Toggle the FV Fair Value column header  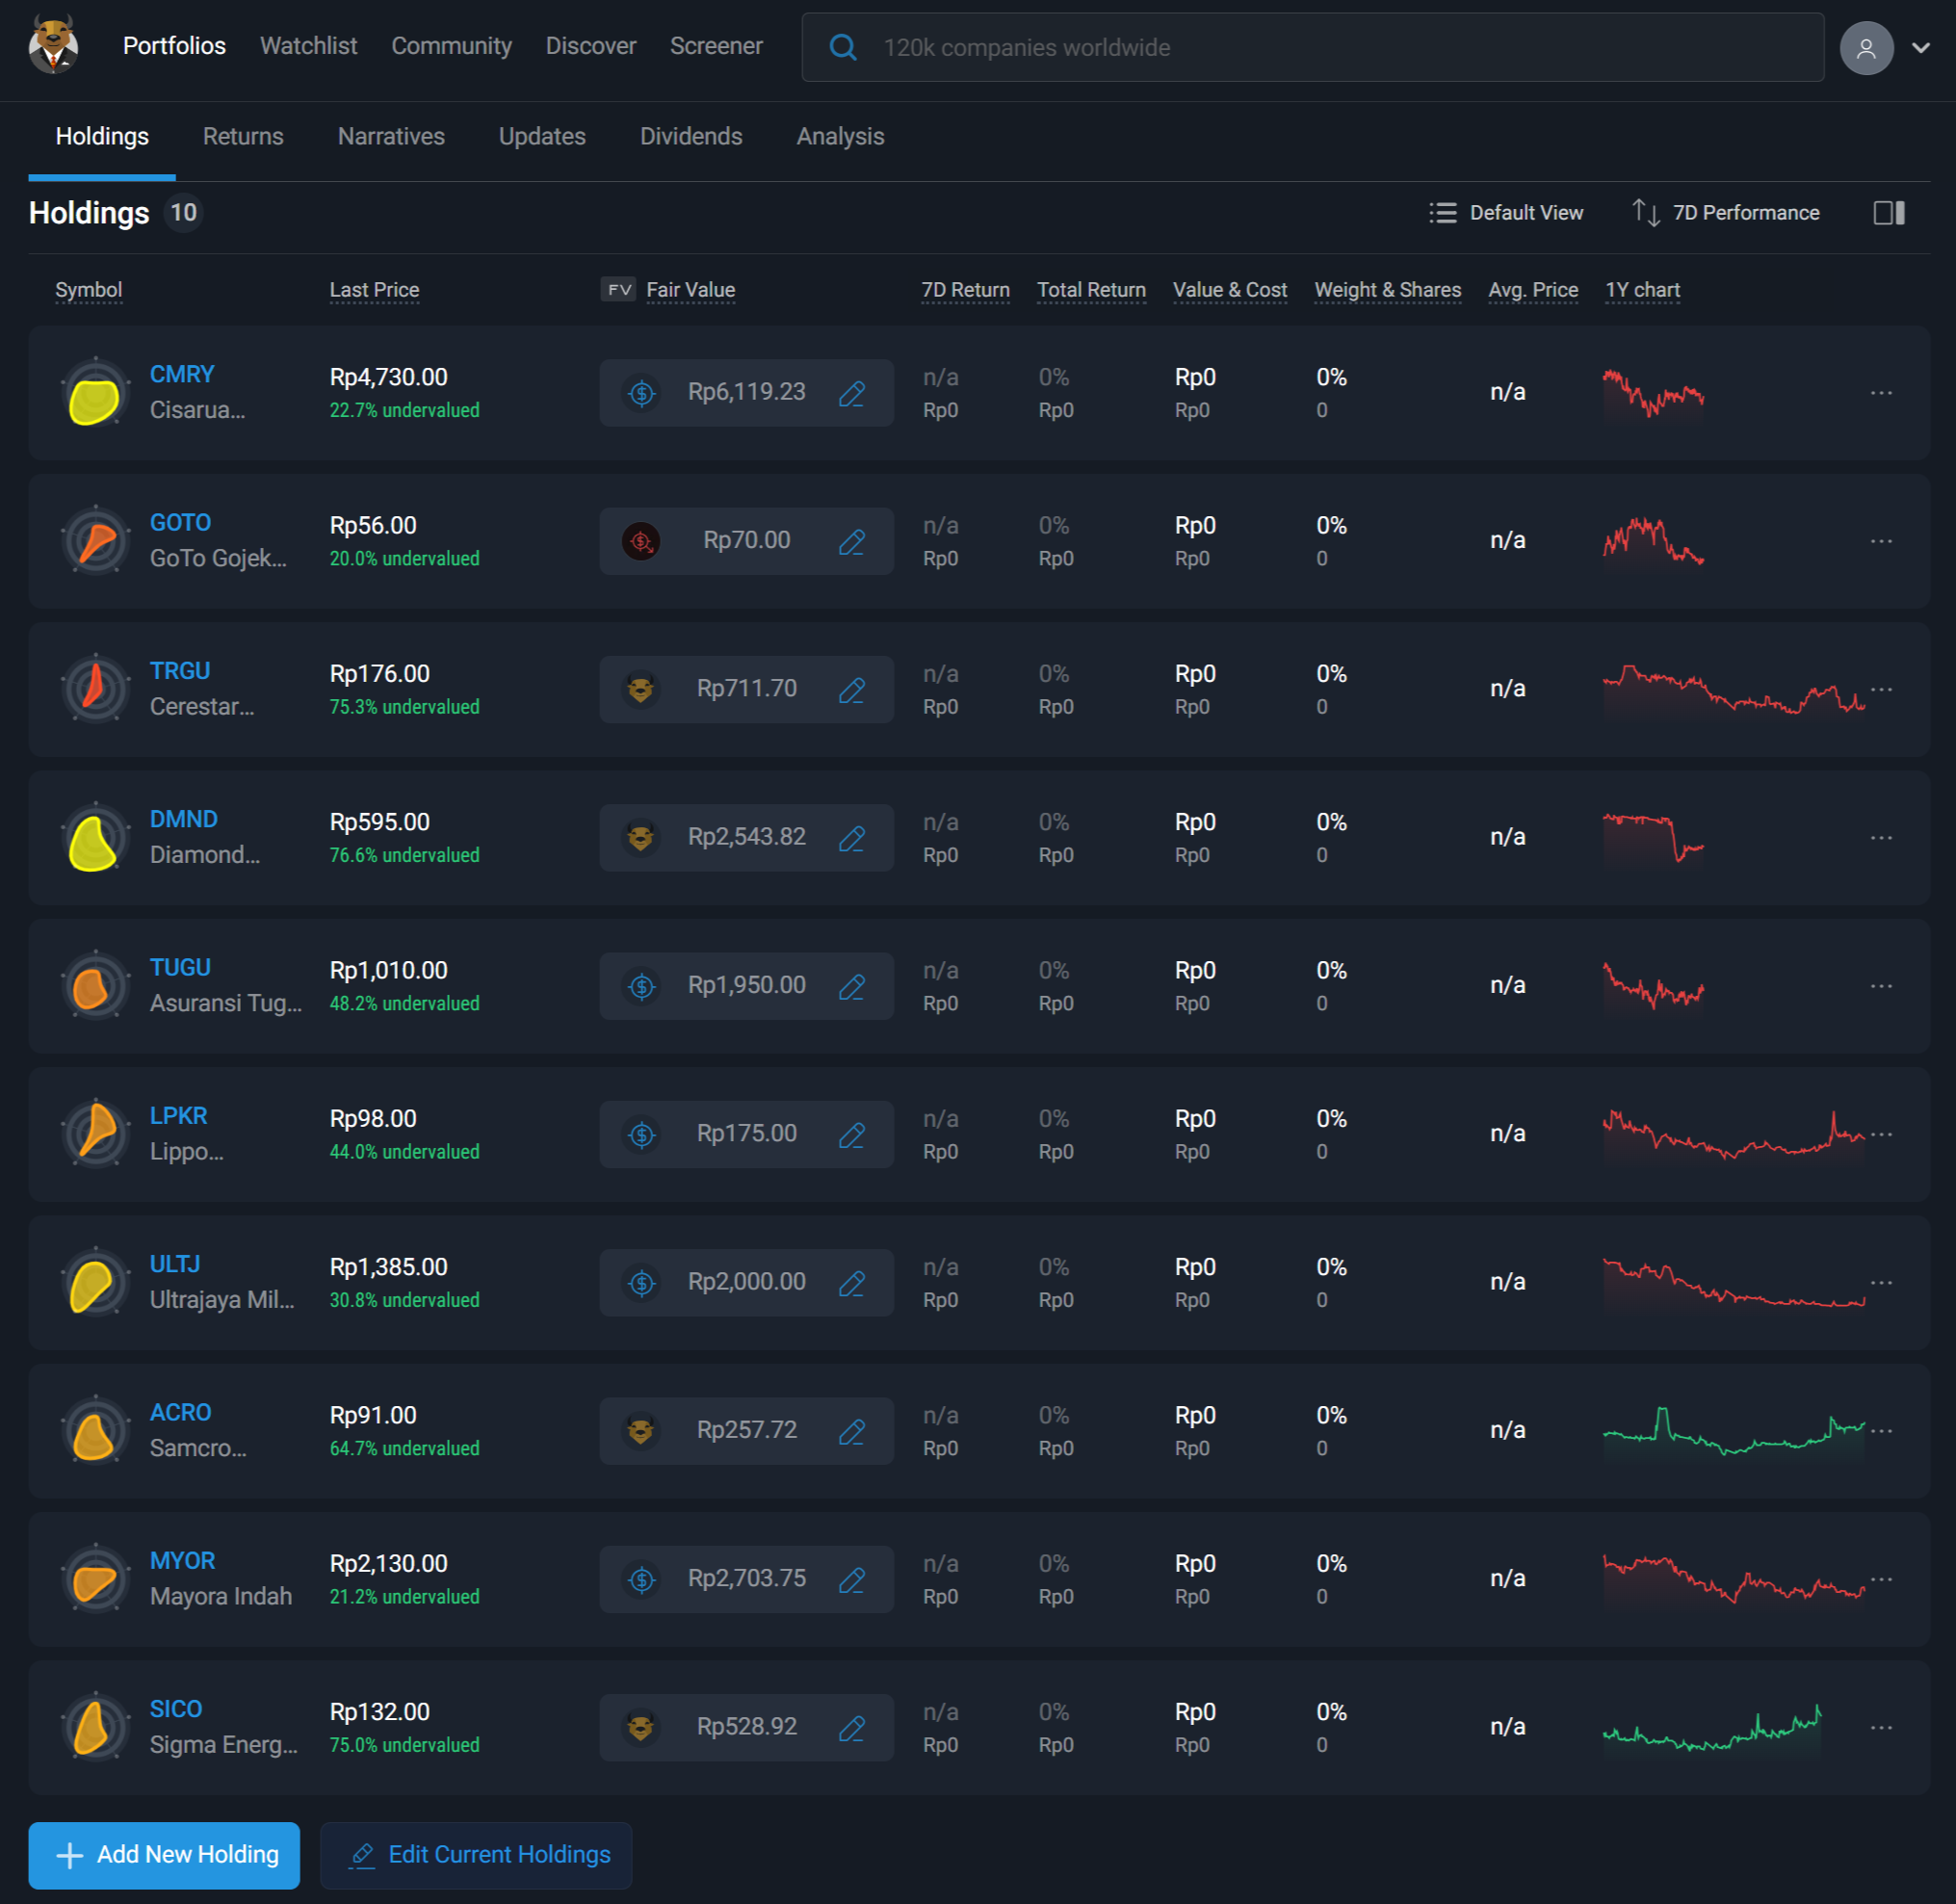[x=668, y=290]
